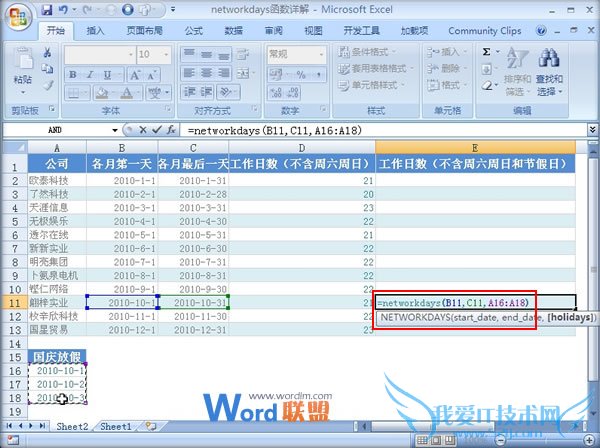600x448 pixels.
Task: Switch to the 审阅 ribbon tab
Action: (x=273, y=31)
